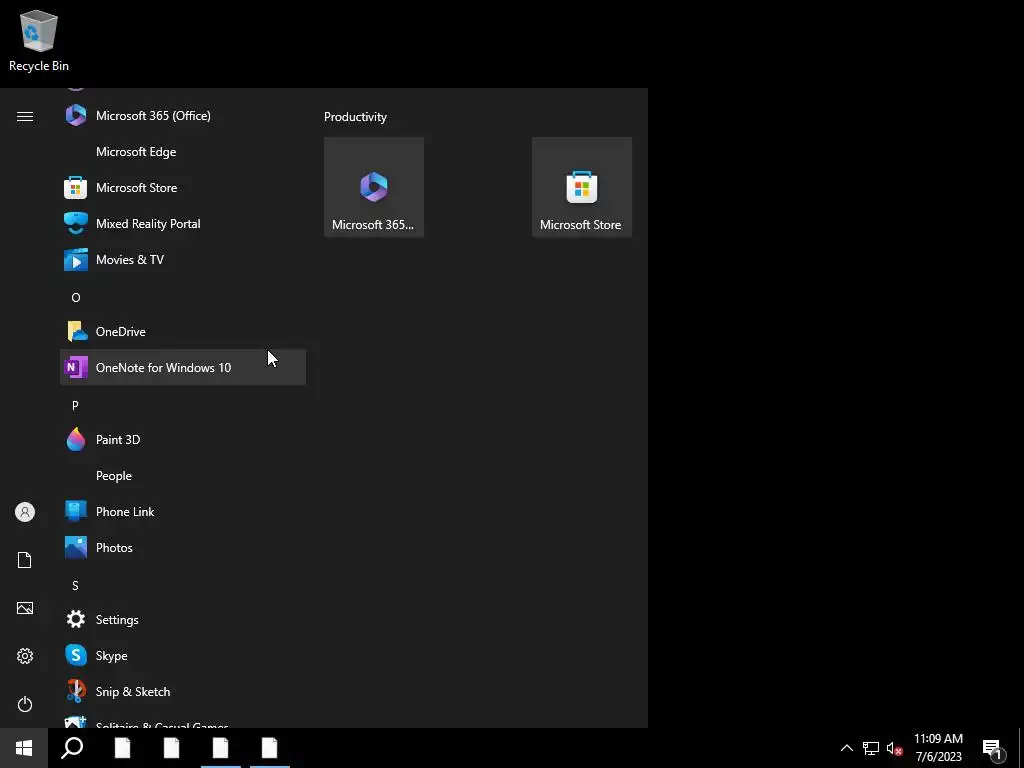The image size is (1024, 768).
Task: Click the letter P section header
Action: click(x=75, y=406)
